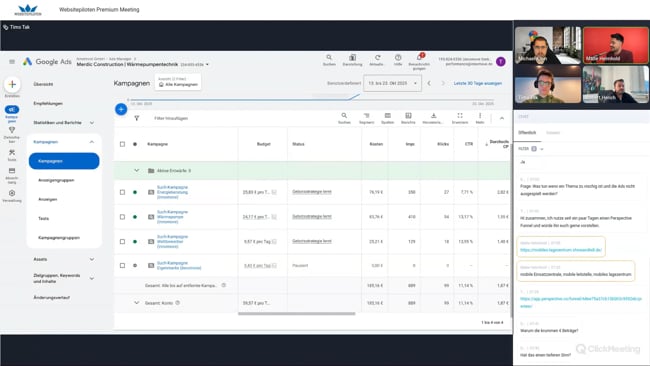Tick checkbox for Such-Kampagne Energieberatung row
Screen dimensions: 650x366
tap(122, 192)
